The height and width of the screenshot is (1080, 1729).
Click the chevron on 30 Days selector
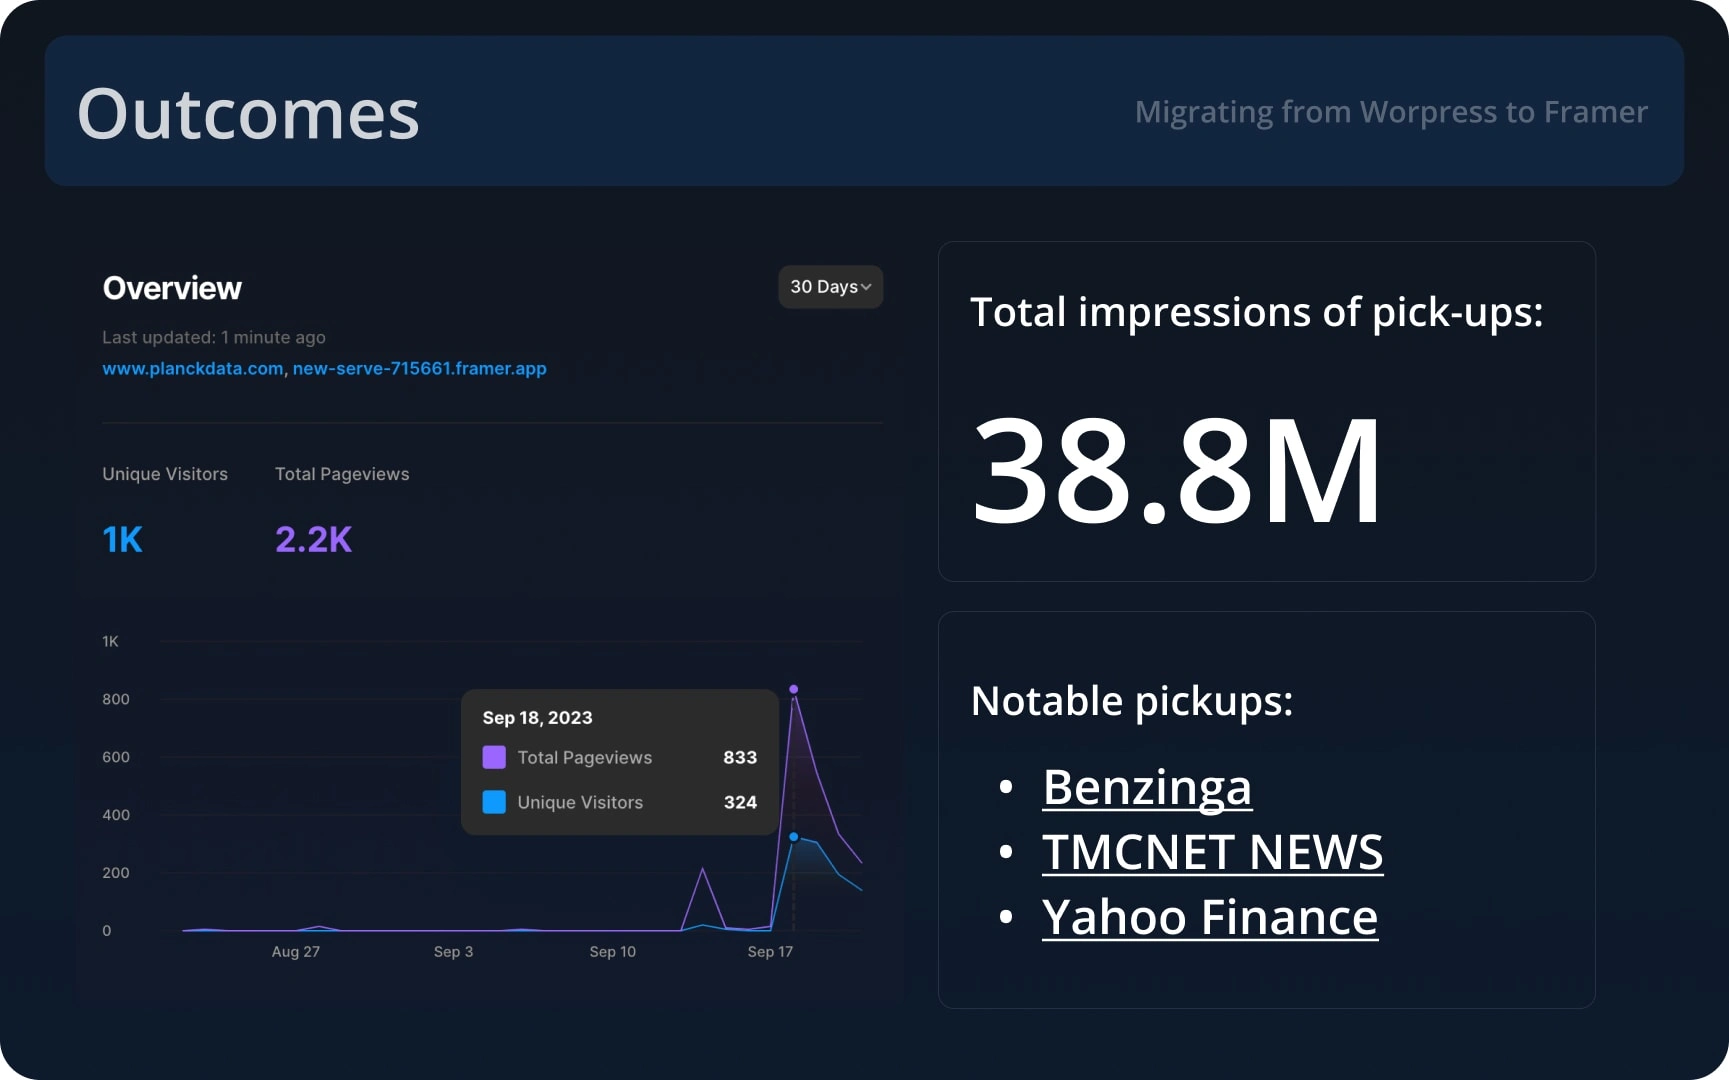tap(866, 287)
